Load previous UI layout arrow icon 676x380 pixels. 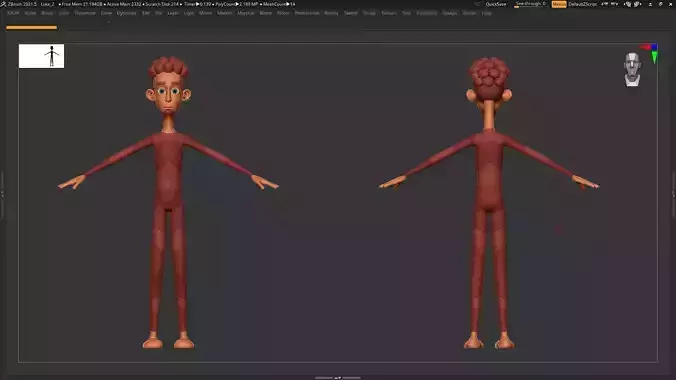pyautogui.click(x=604, y=4)
